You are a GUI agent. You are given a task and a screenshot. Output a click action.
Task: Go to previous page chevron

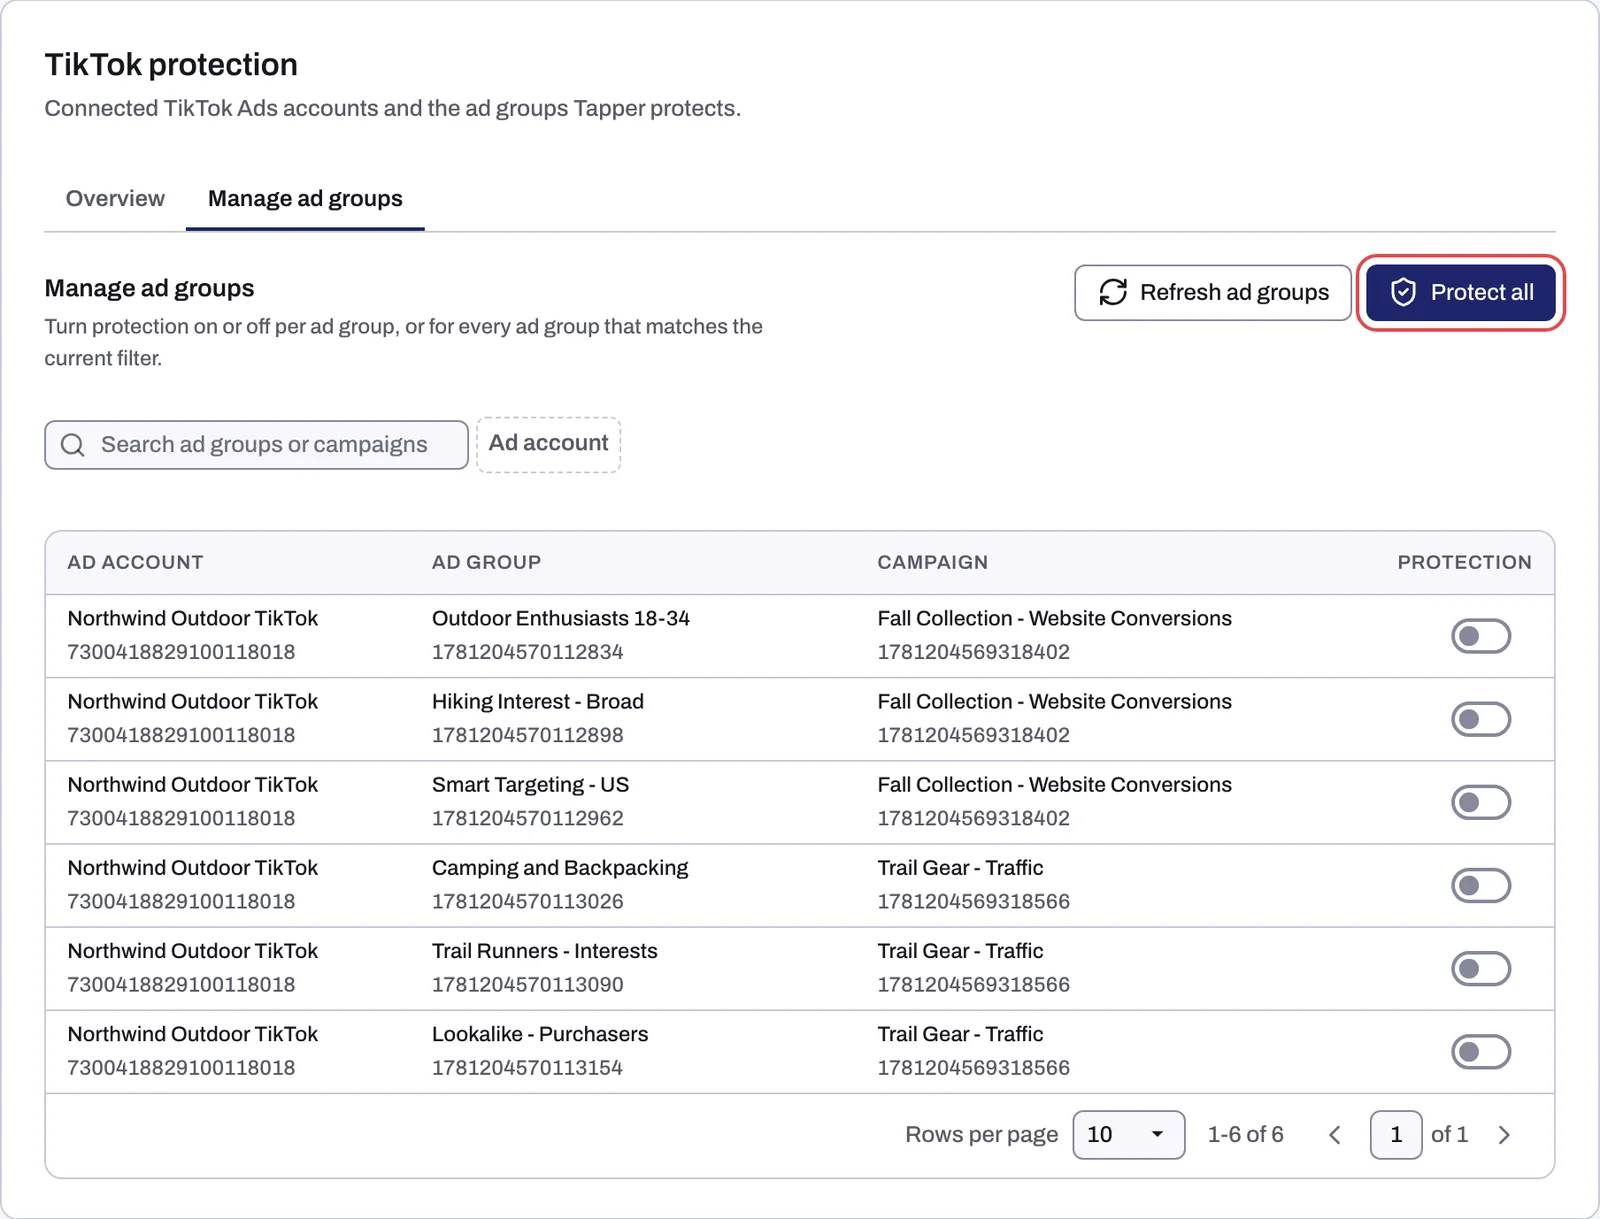click(1335, 1135)
